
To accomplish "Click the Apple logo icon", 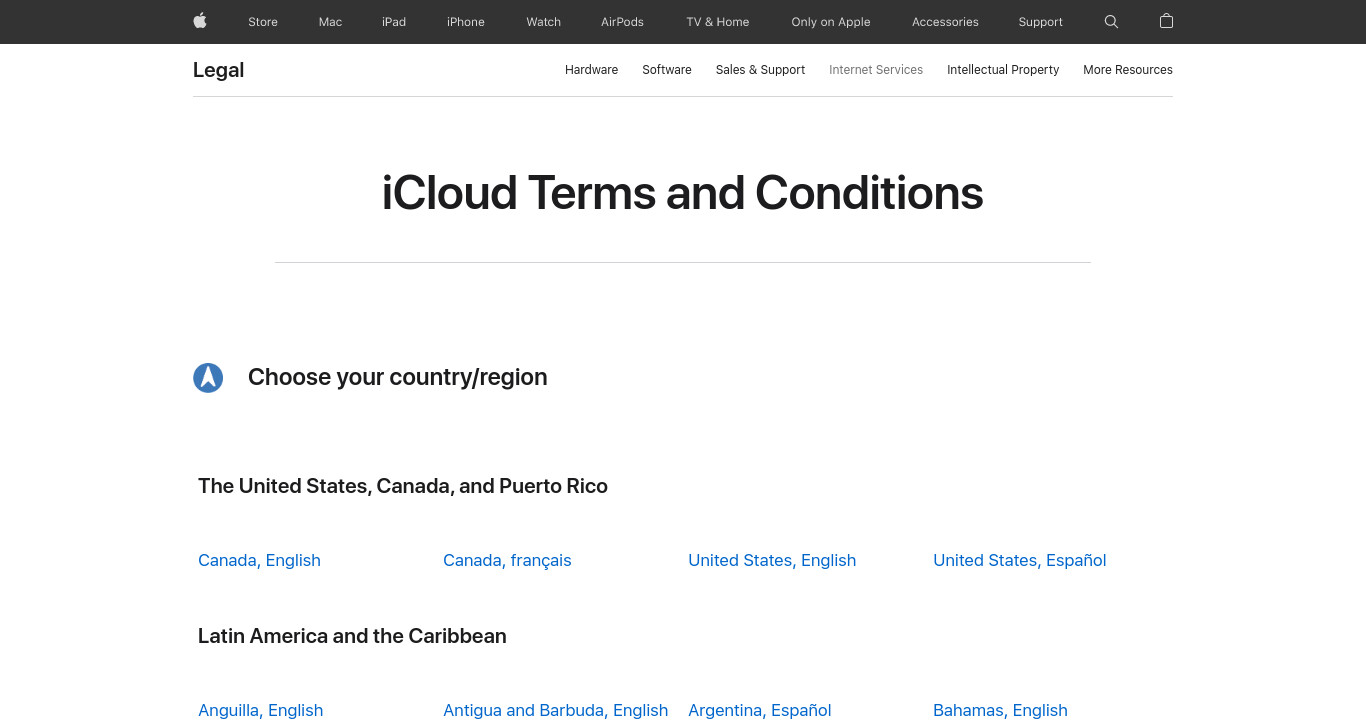I will (200, 21).
